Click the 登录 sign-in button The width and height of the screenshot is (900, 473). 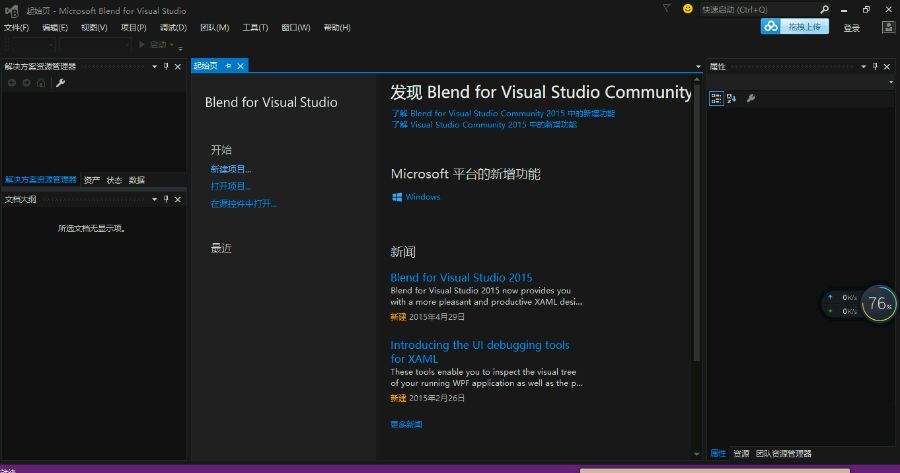[852, 28]
